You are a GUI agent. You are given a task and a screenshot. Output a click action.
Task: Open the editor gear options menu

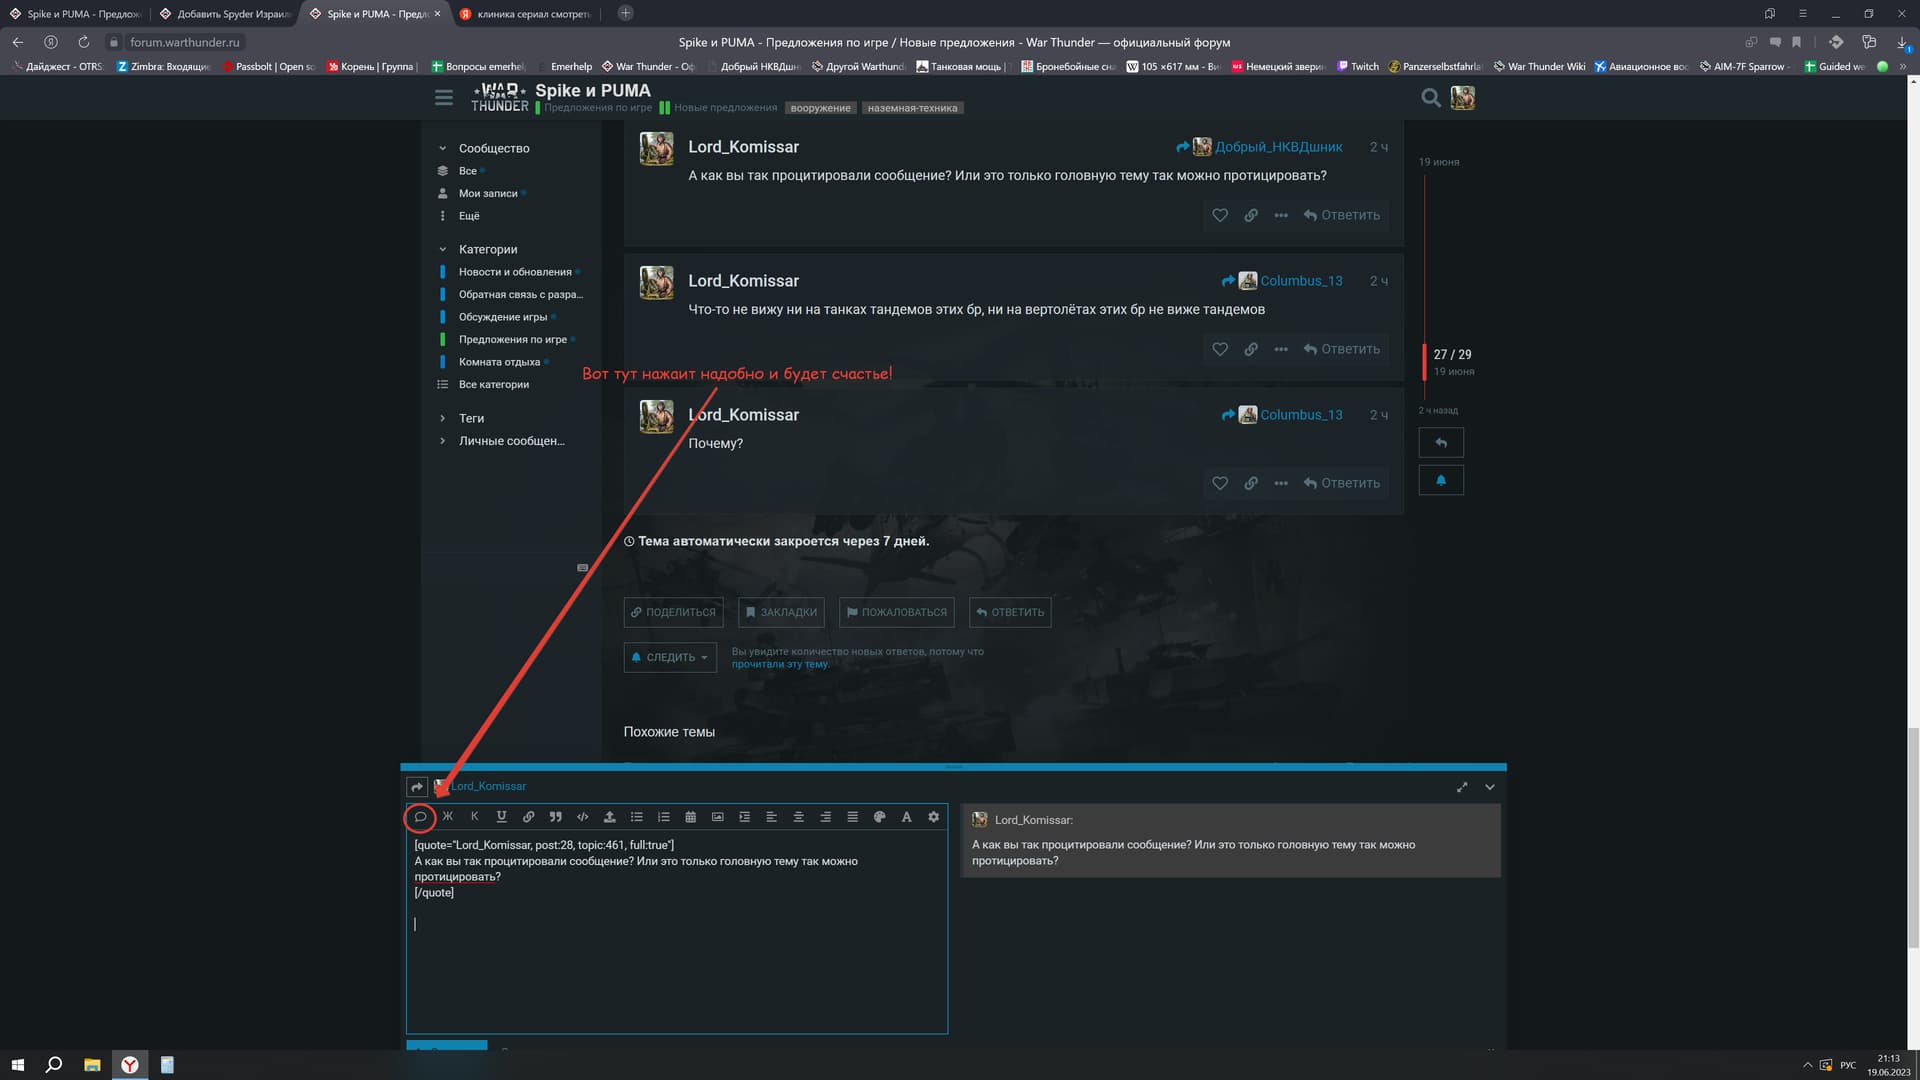coord(933,817)
